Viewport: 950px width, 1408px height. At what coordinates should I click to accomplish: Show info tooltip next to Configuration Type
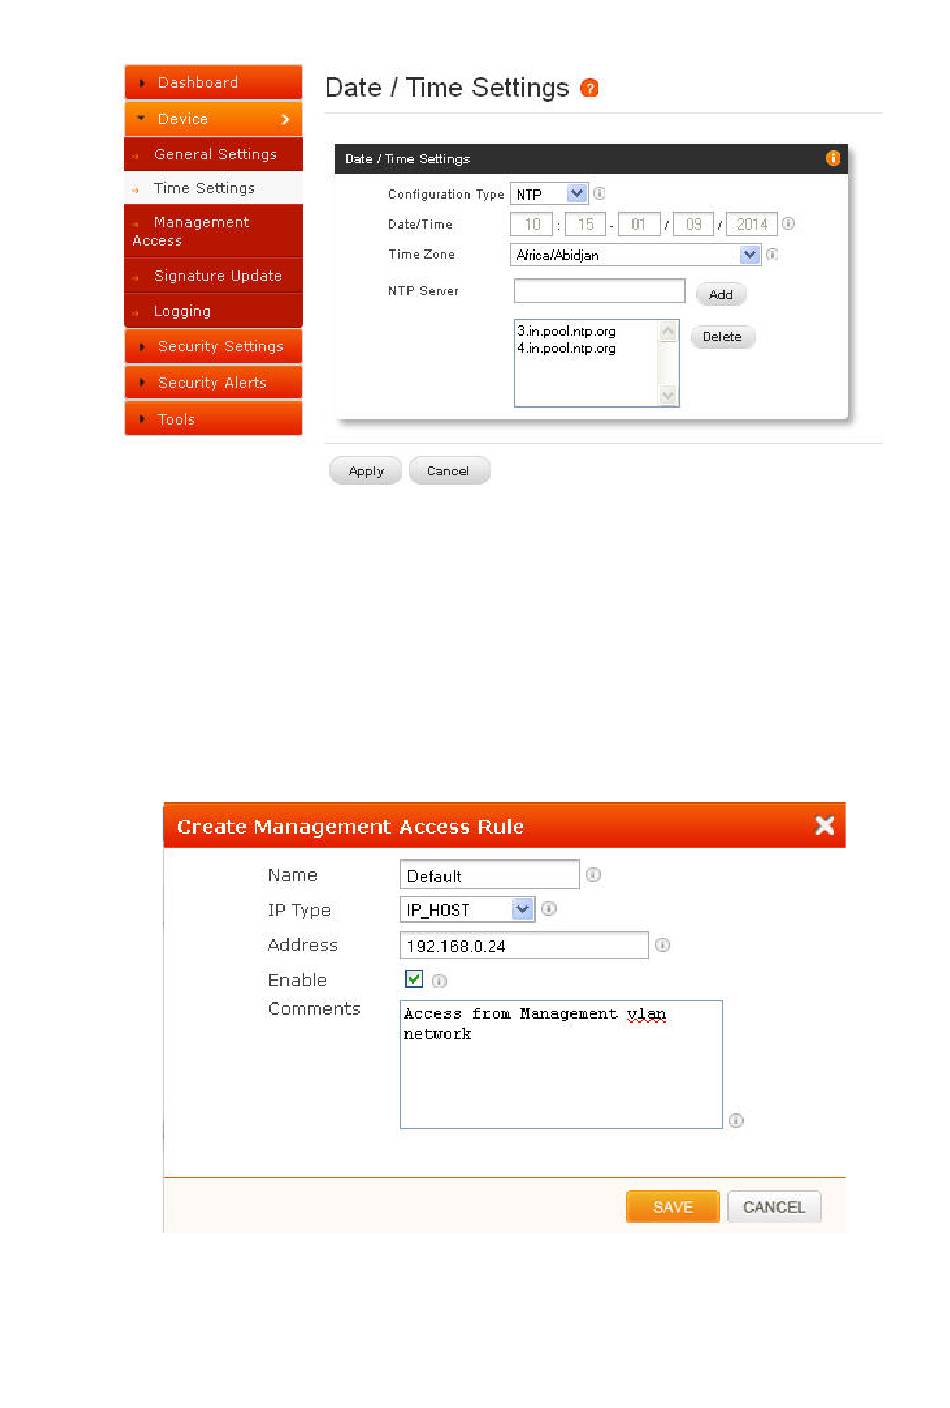point(599,194)
